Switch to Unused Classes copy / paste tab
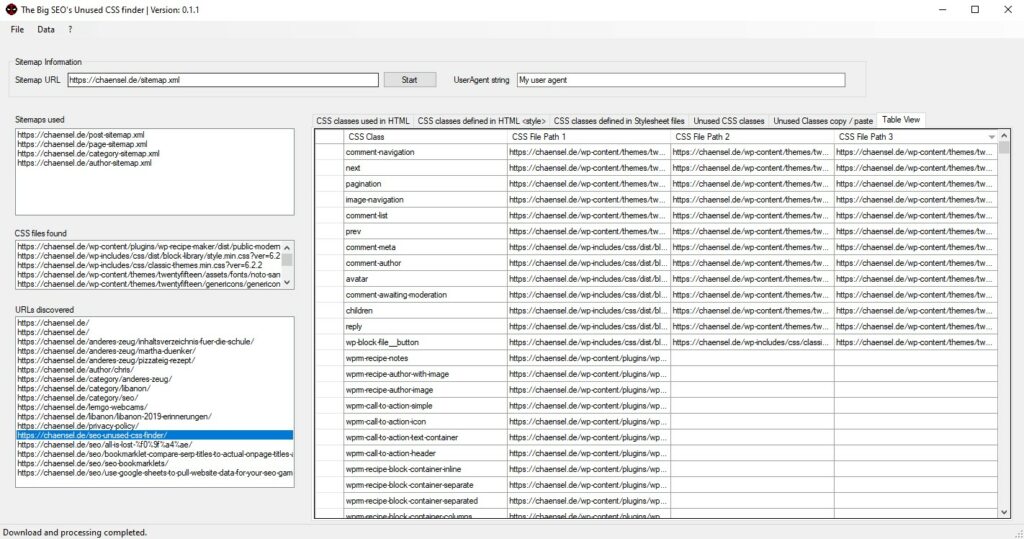The width and height of the screenshot is (1024, 539). [823, 121]
